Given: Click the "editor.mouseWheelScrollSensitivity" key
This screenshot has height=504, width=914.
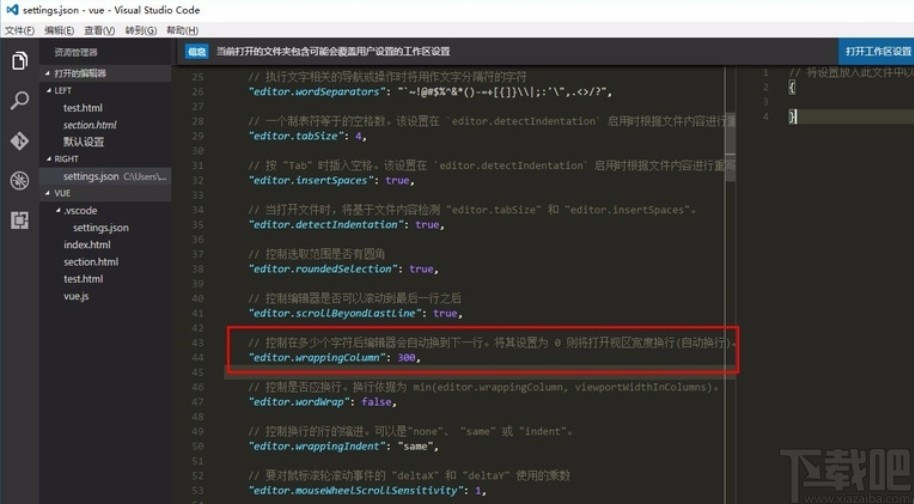Looking at the screenshot, I should (356, 490).
